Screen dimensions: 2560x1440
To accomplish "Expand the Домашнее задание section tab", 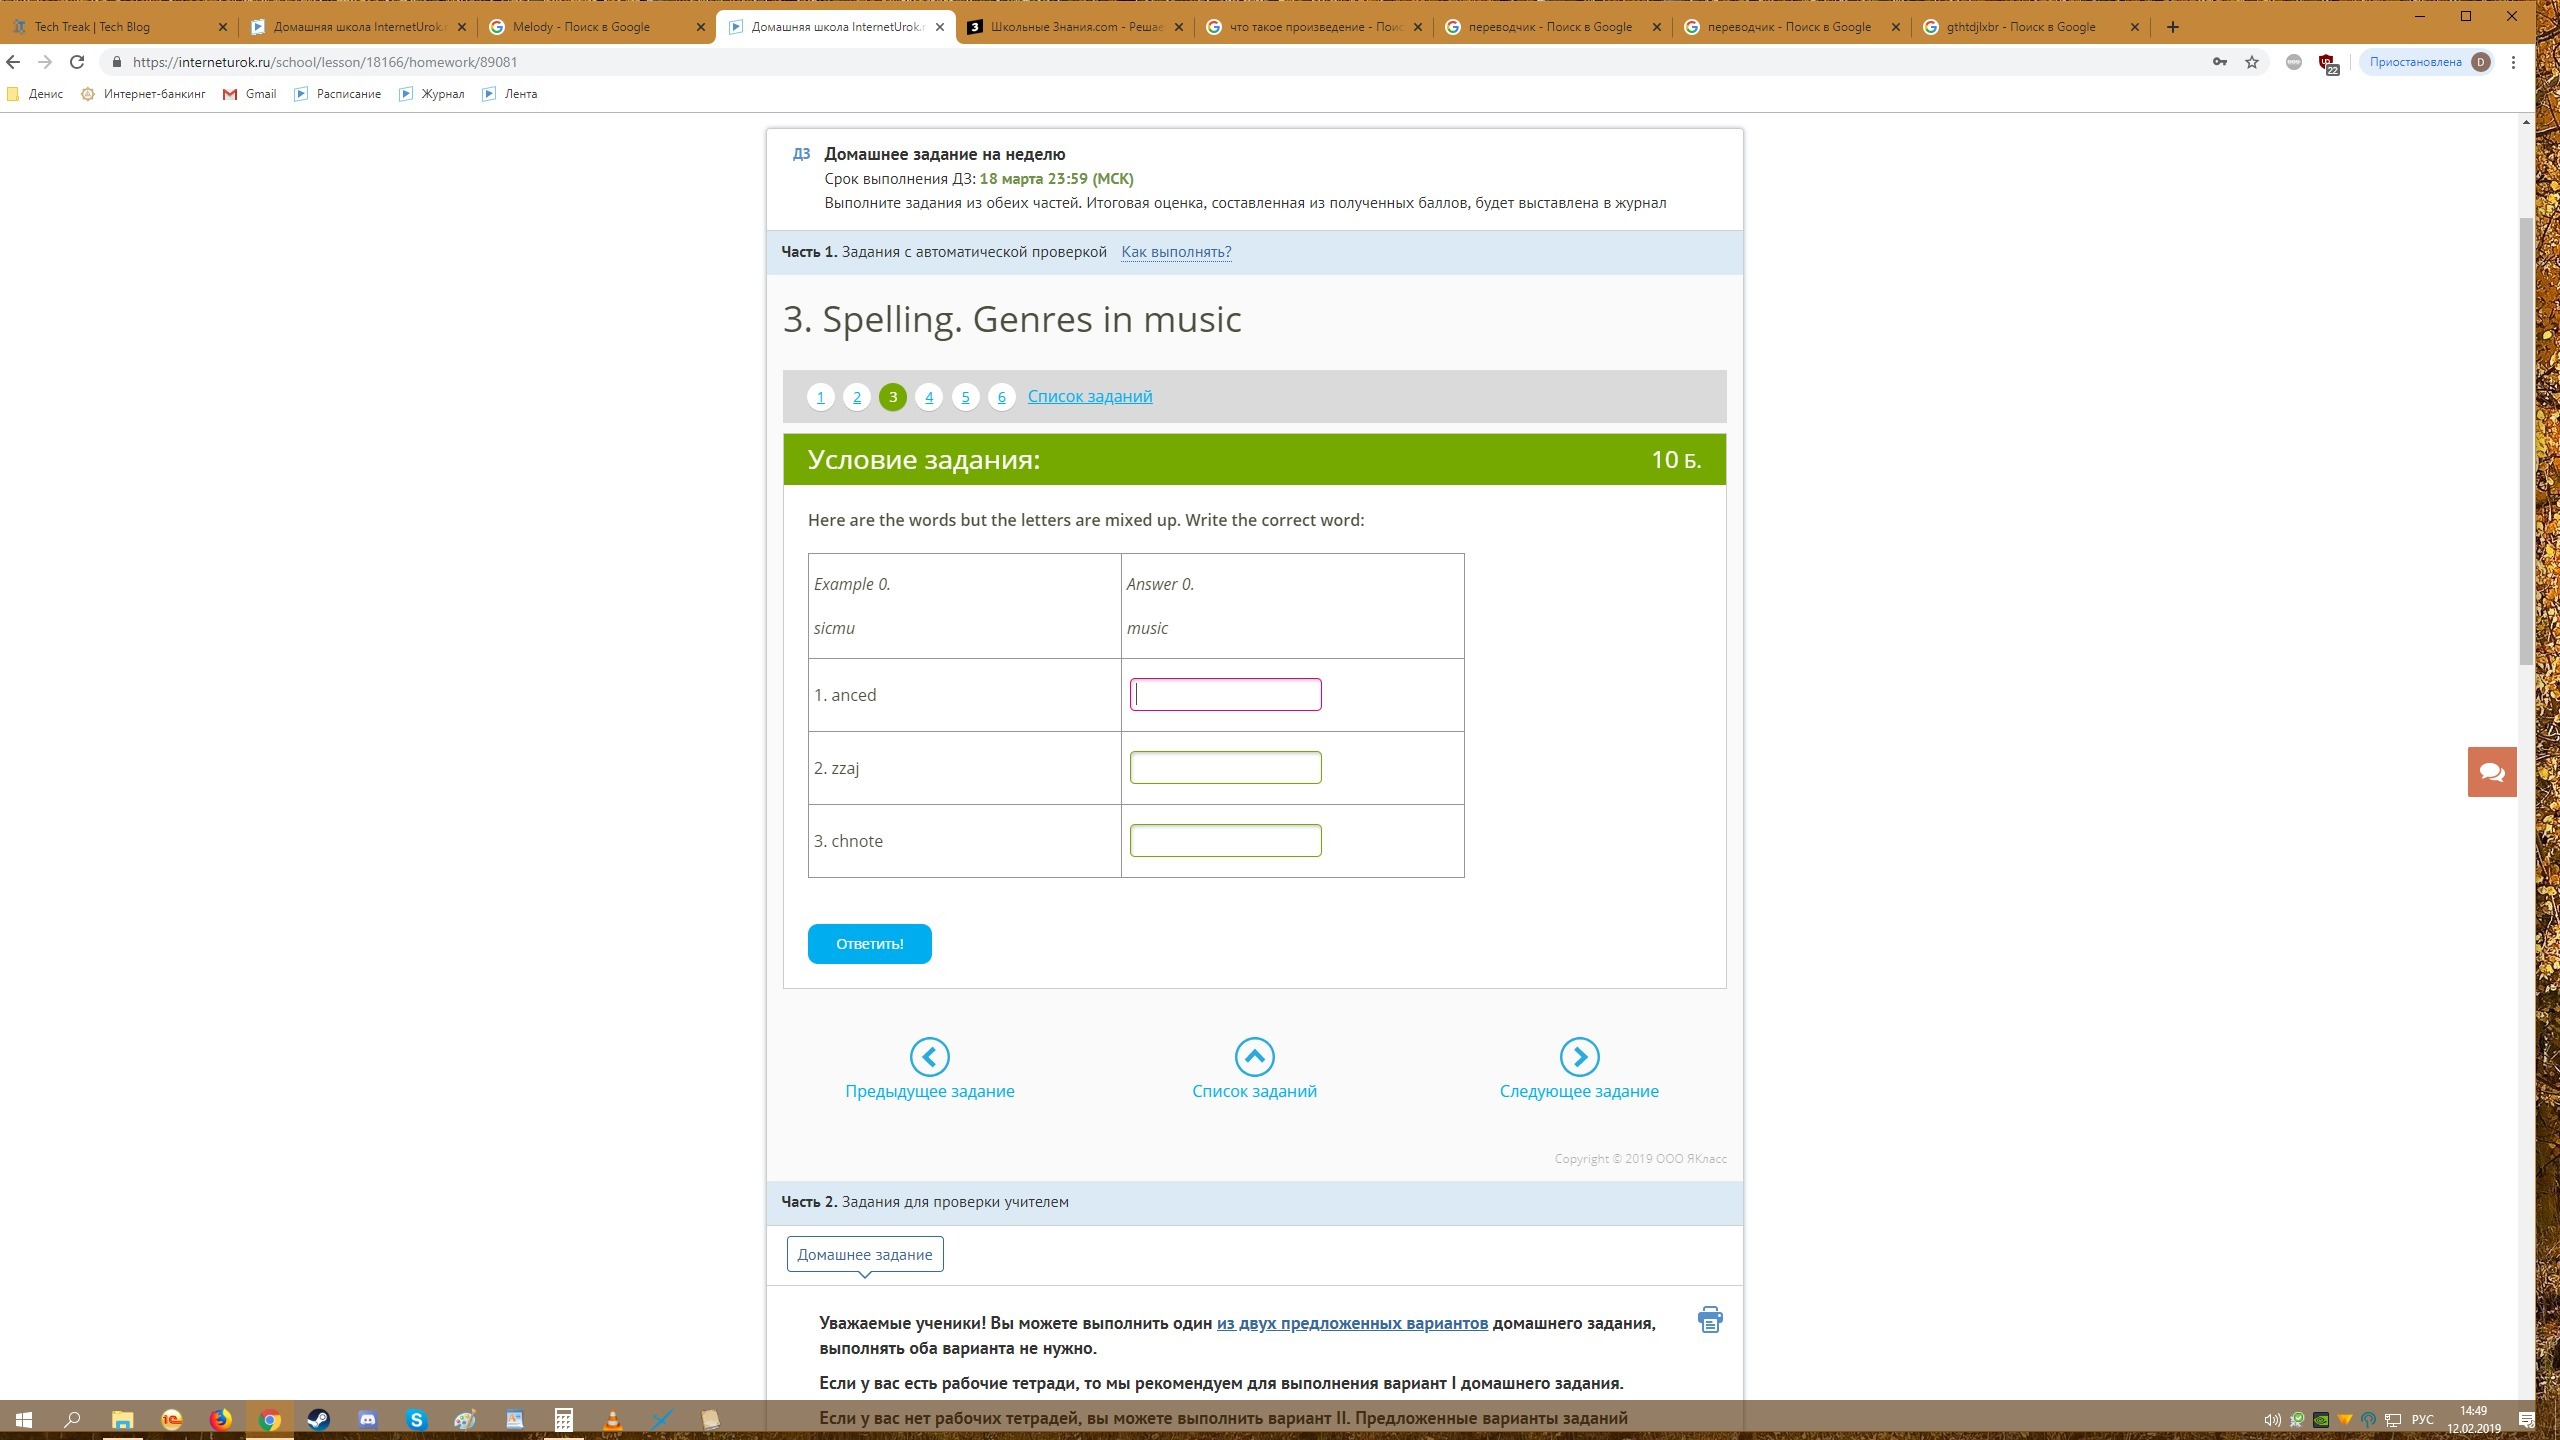I will tap(864, 1254).
